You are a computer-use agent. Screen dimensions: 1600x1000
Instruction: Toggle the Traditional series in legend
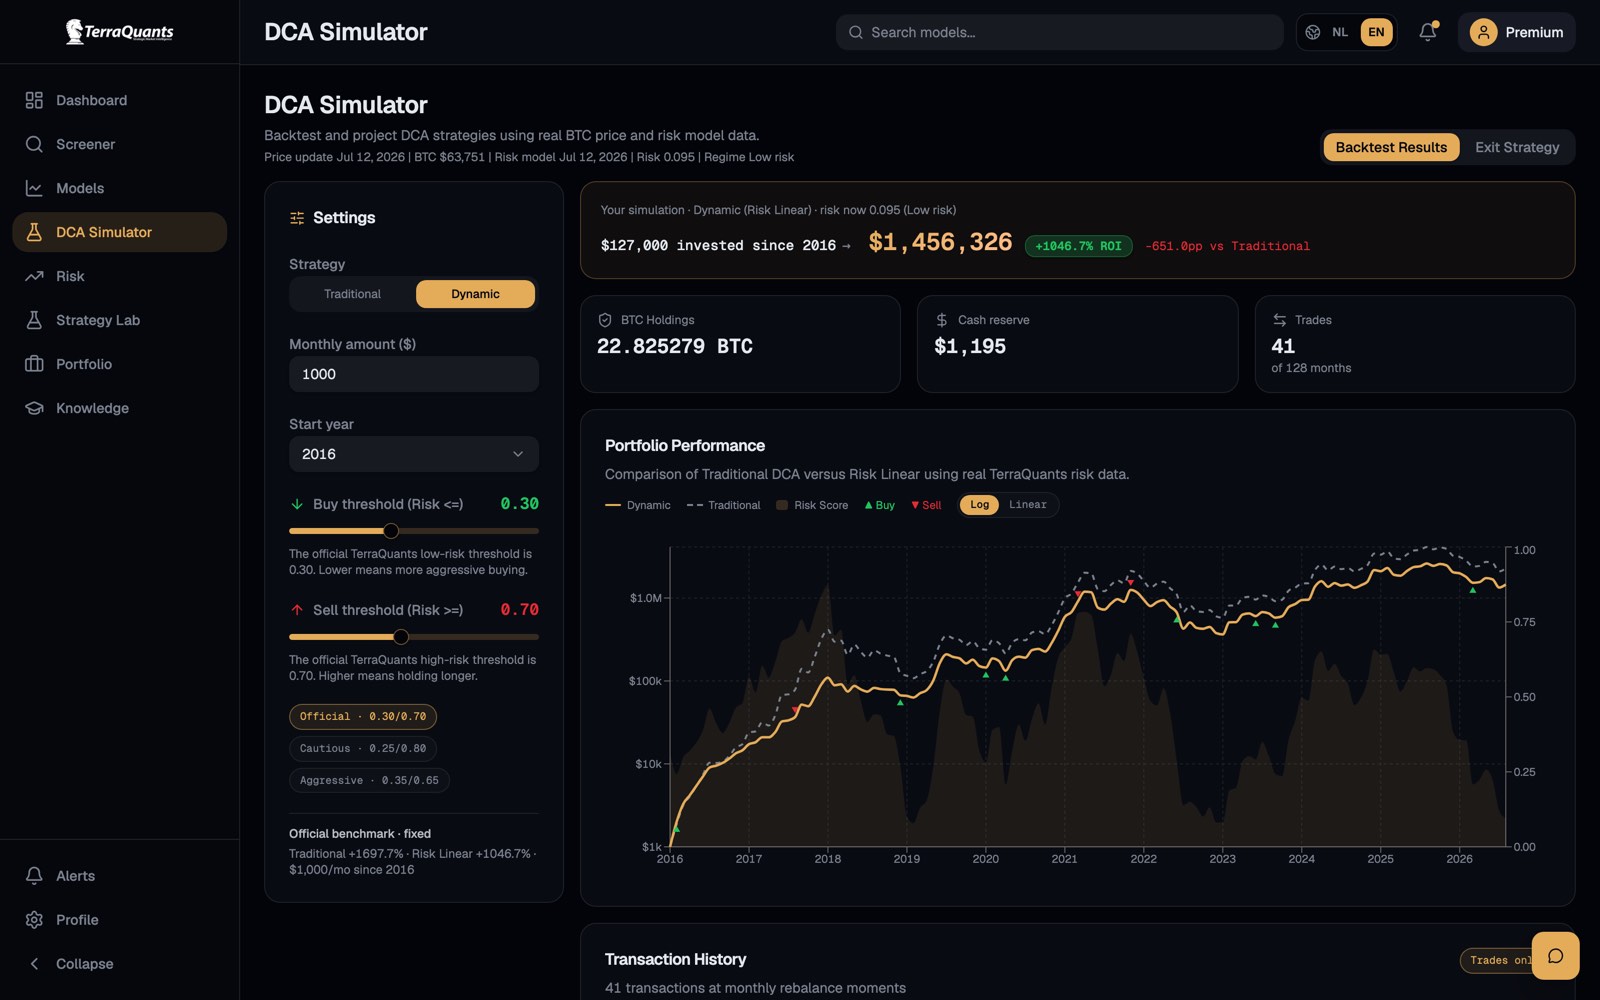[724, 505]
